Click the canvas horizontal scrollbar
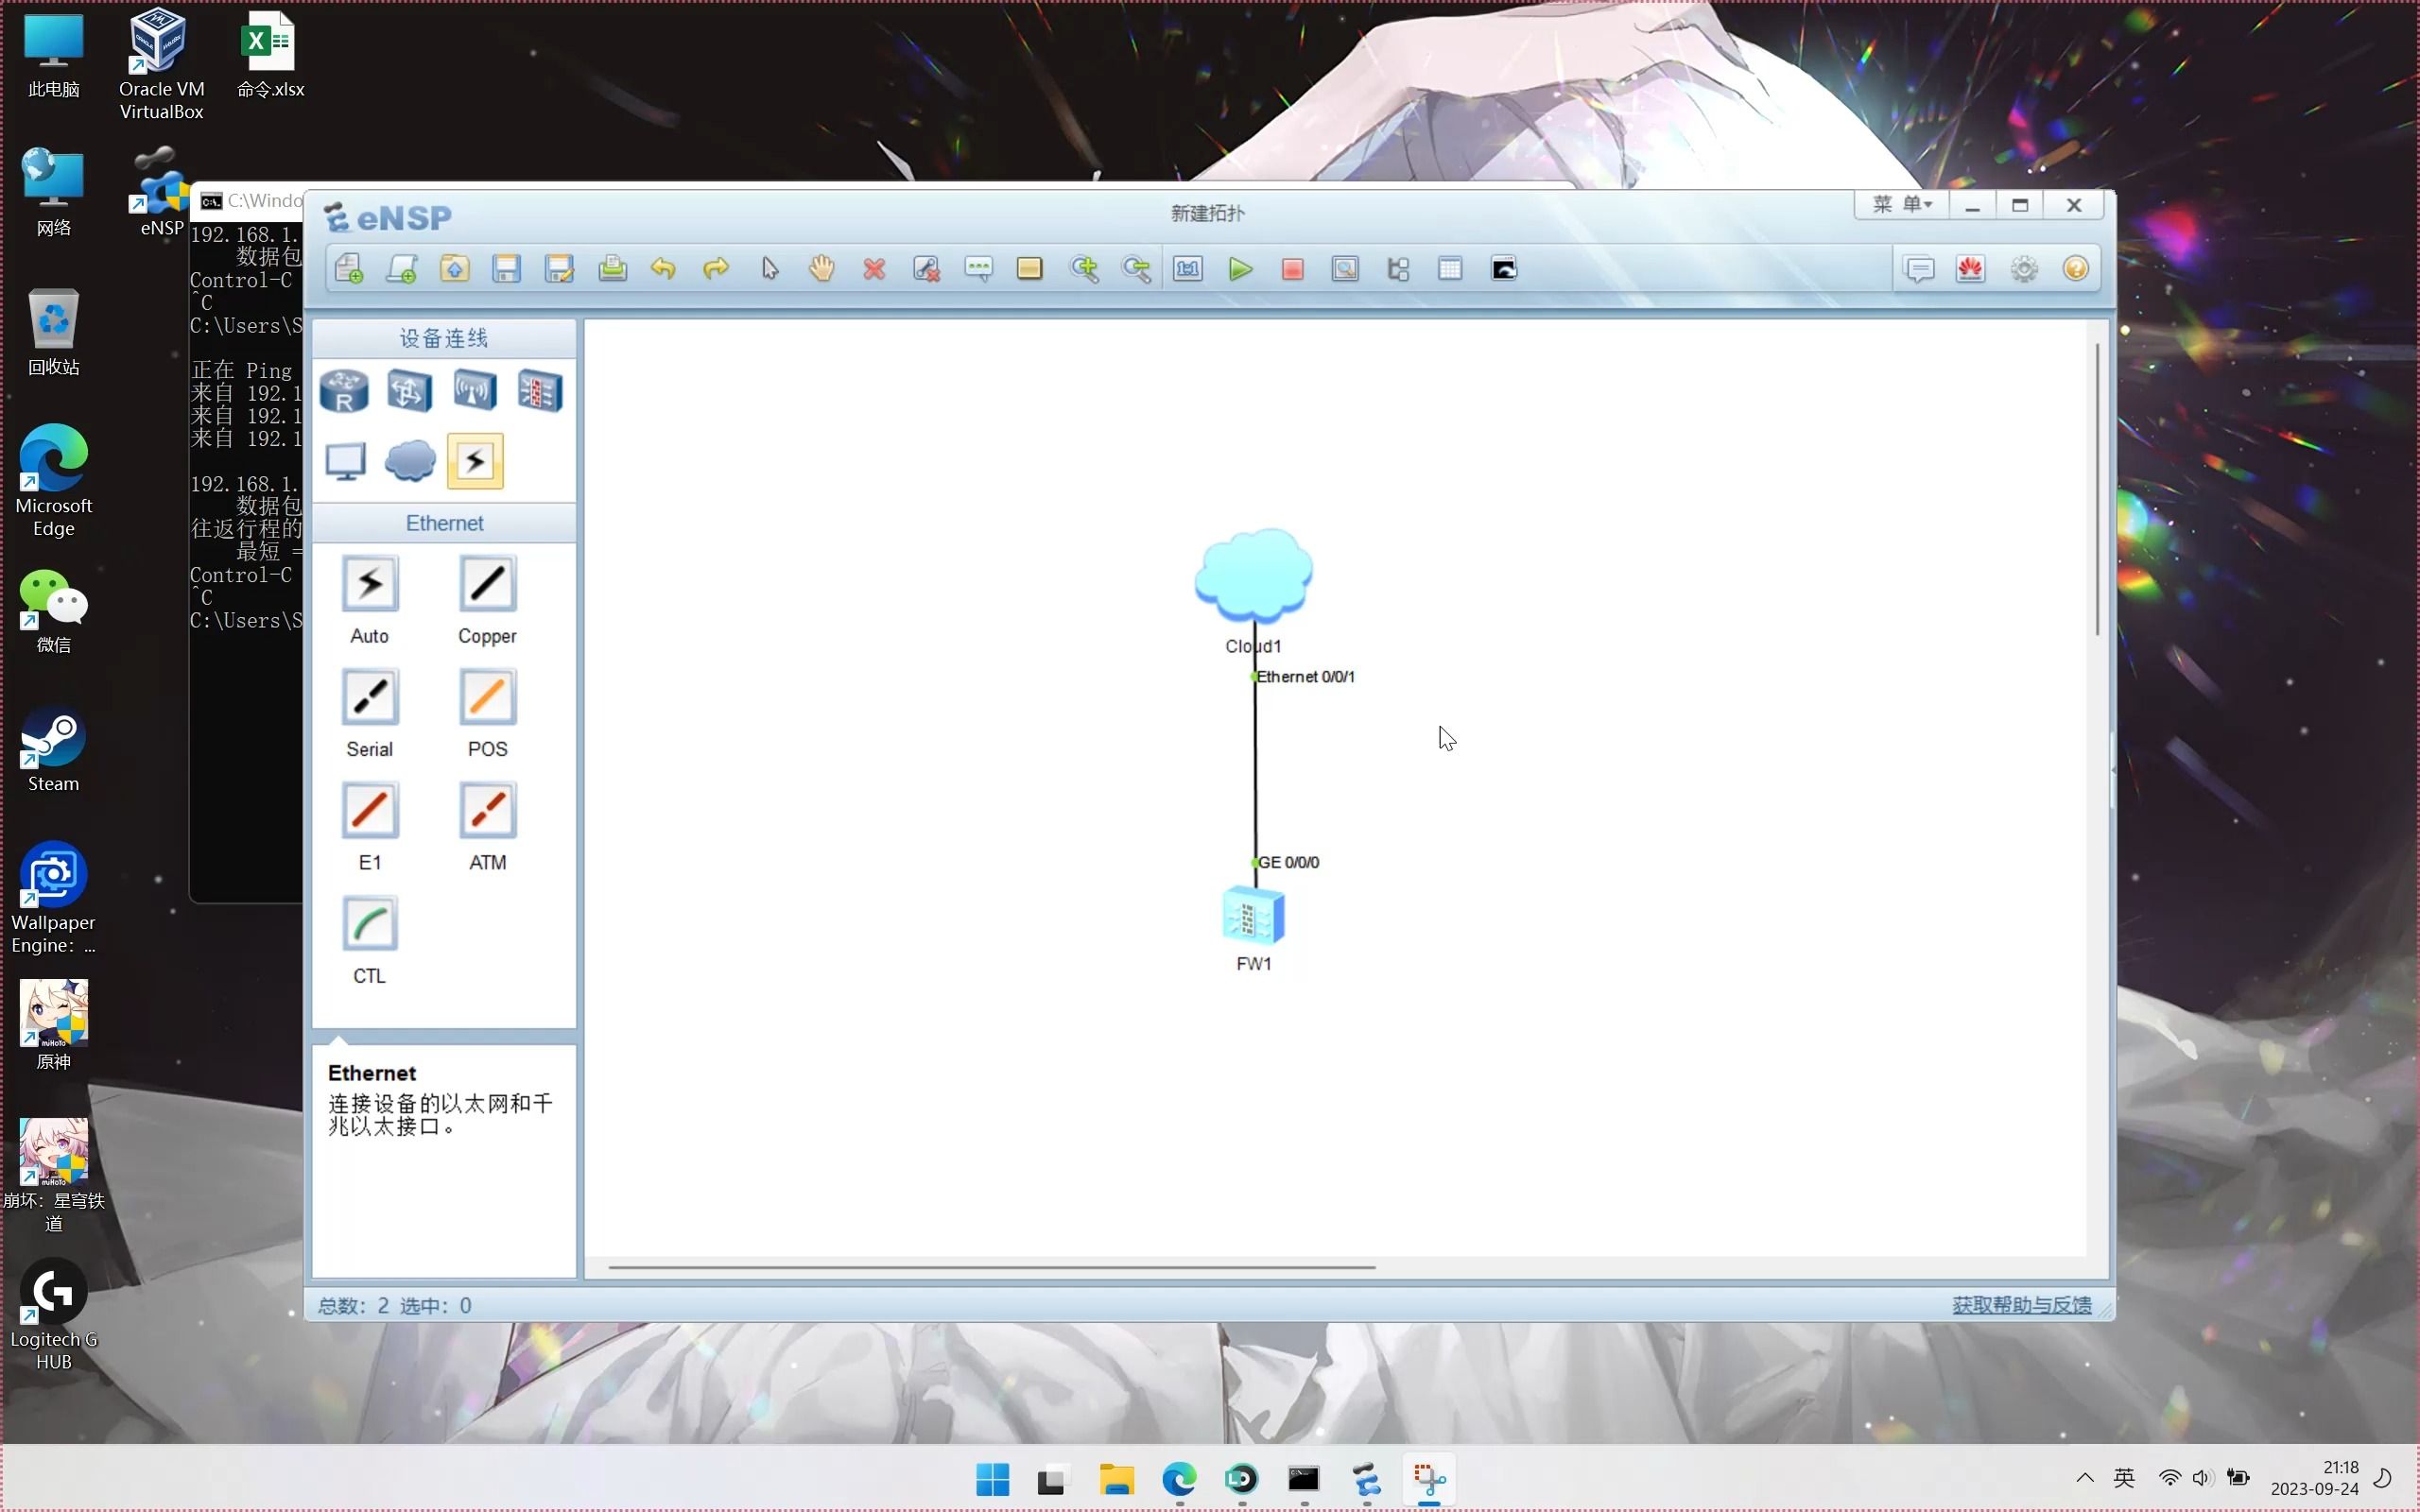Viewport: 2420px width, 1512px height. click(991, 1267)
